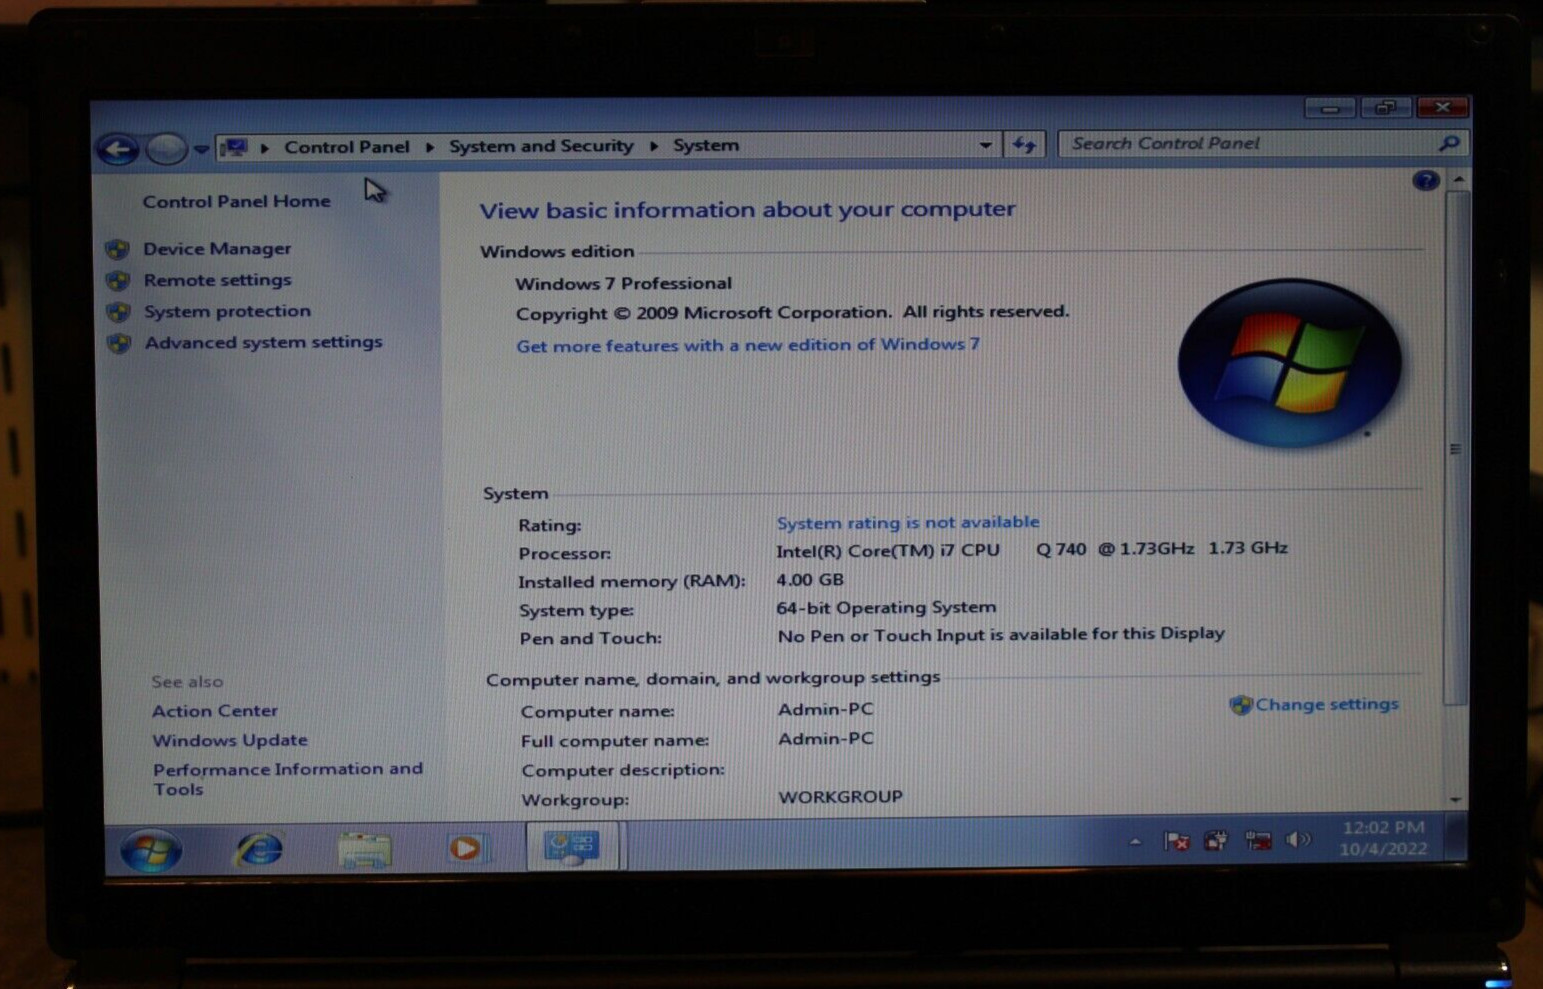
Task: Open the Windows Start button
Action: click(151, 851)
